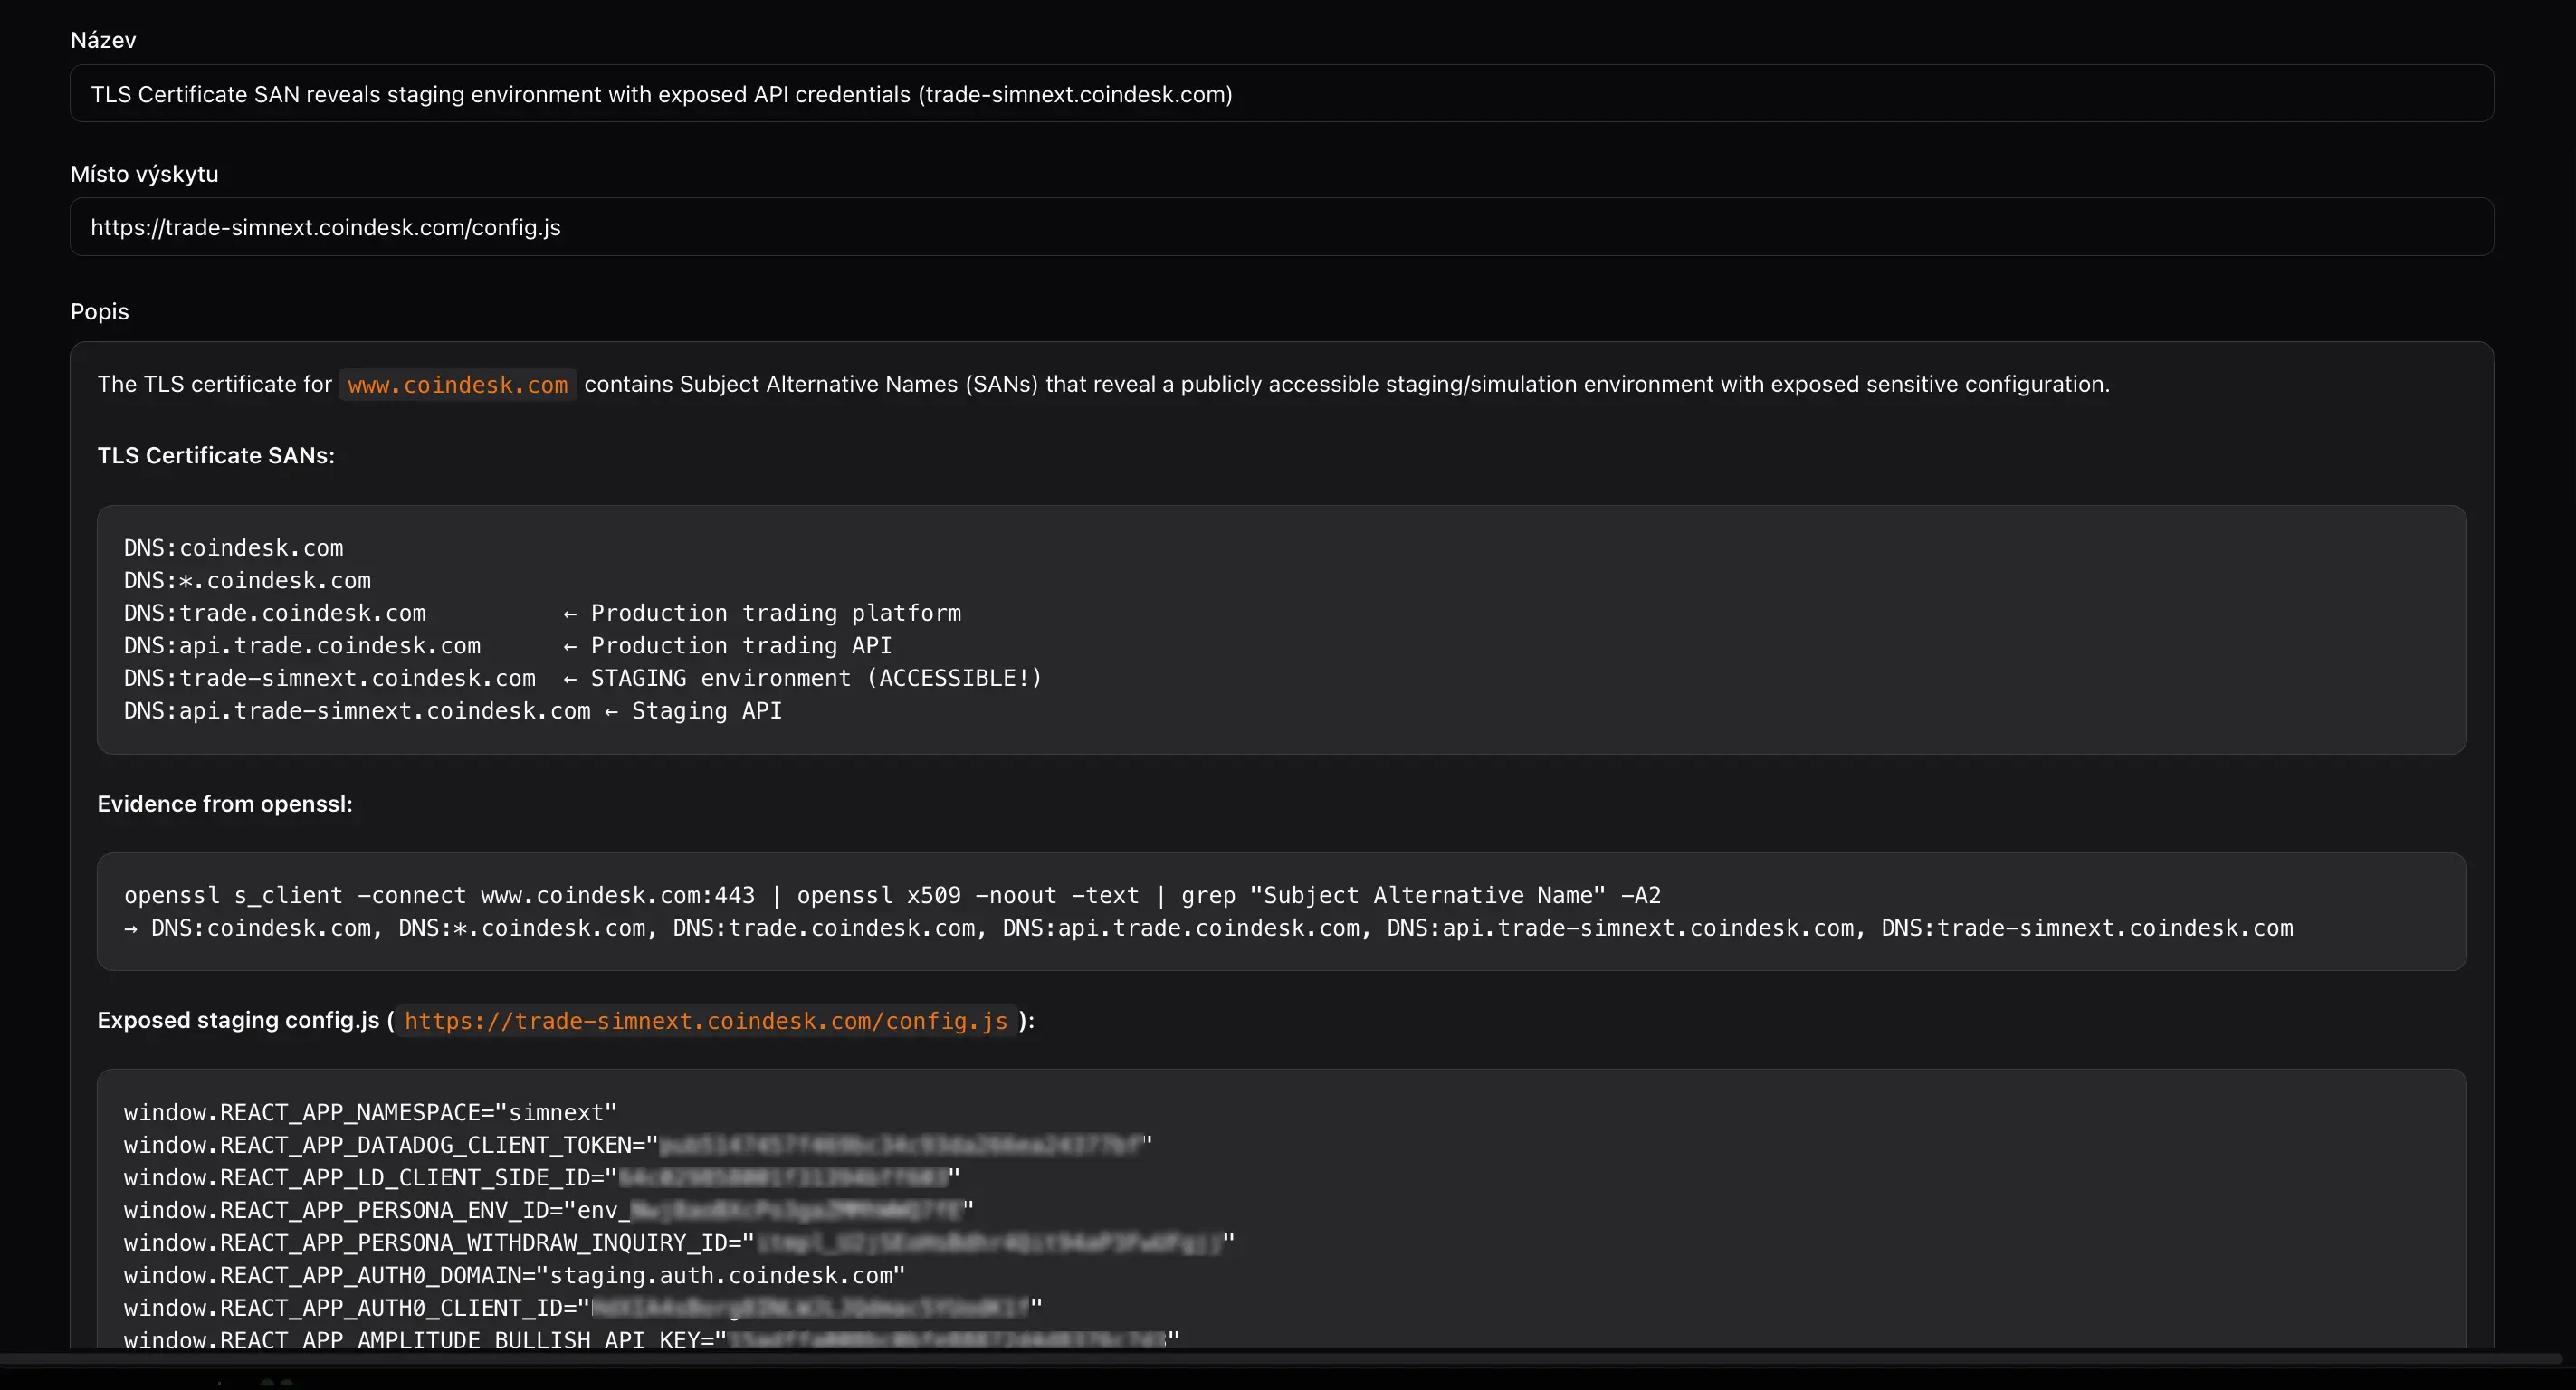Screen dimensions: 2576x1390
Task: Select the DNS:api.trade.coindesk.com line
Action: [x=302, y=645]
